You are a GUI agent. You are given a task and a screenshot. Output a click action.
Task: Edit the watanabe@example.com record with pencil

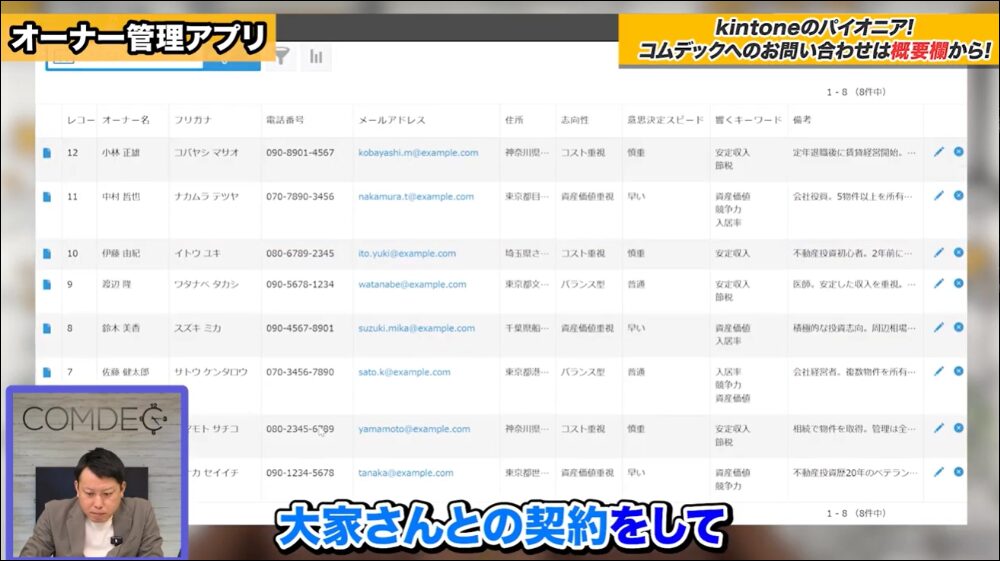coord(938,283)
